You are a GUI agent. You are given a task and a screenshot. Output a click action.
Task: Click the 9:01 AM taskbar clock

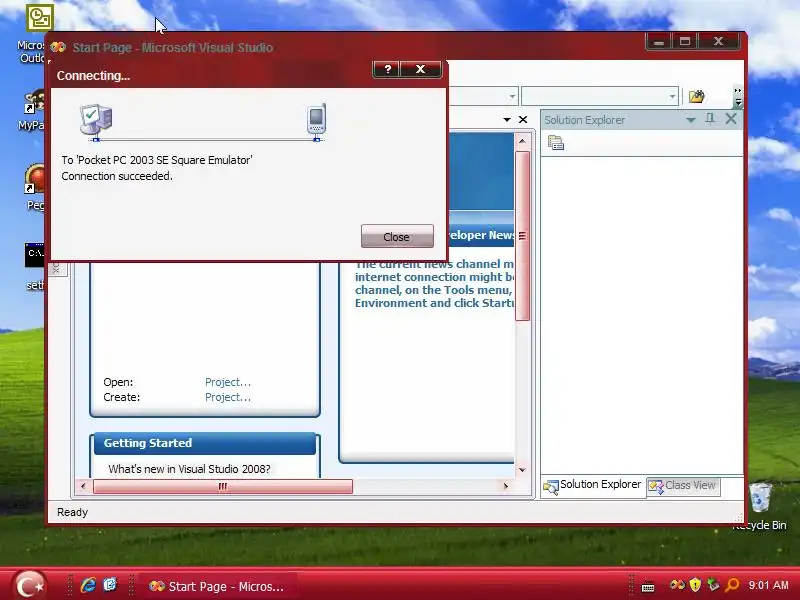point(768,585)
